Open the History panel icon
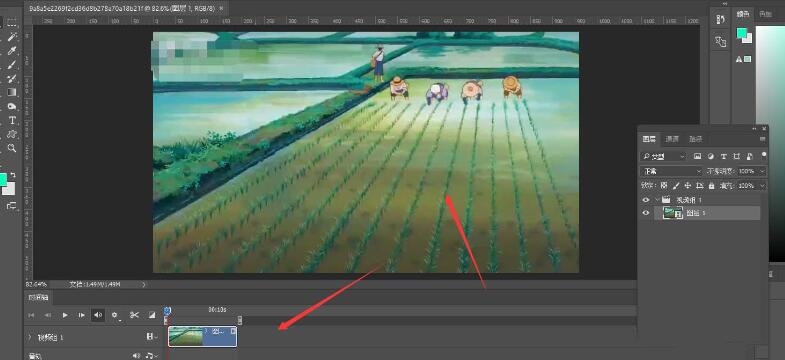Screen dimensions: 785x360 (x=720, y=20)
